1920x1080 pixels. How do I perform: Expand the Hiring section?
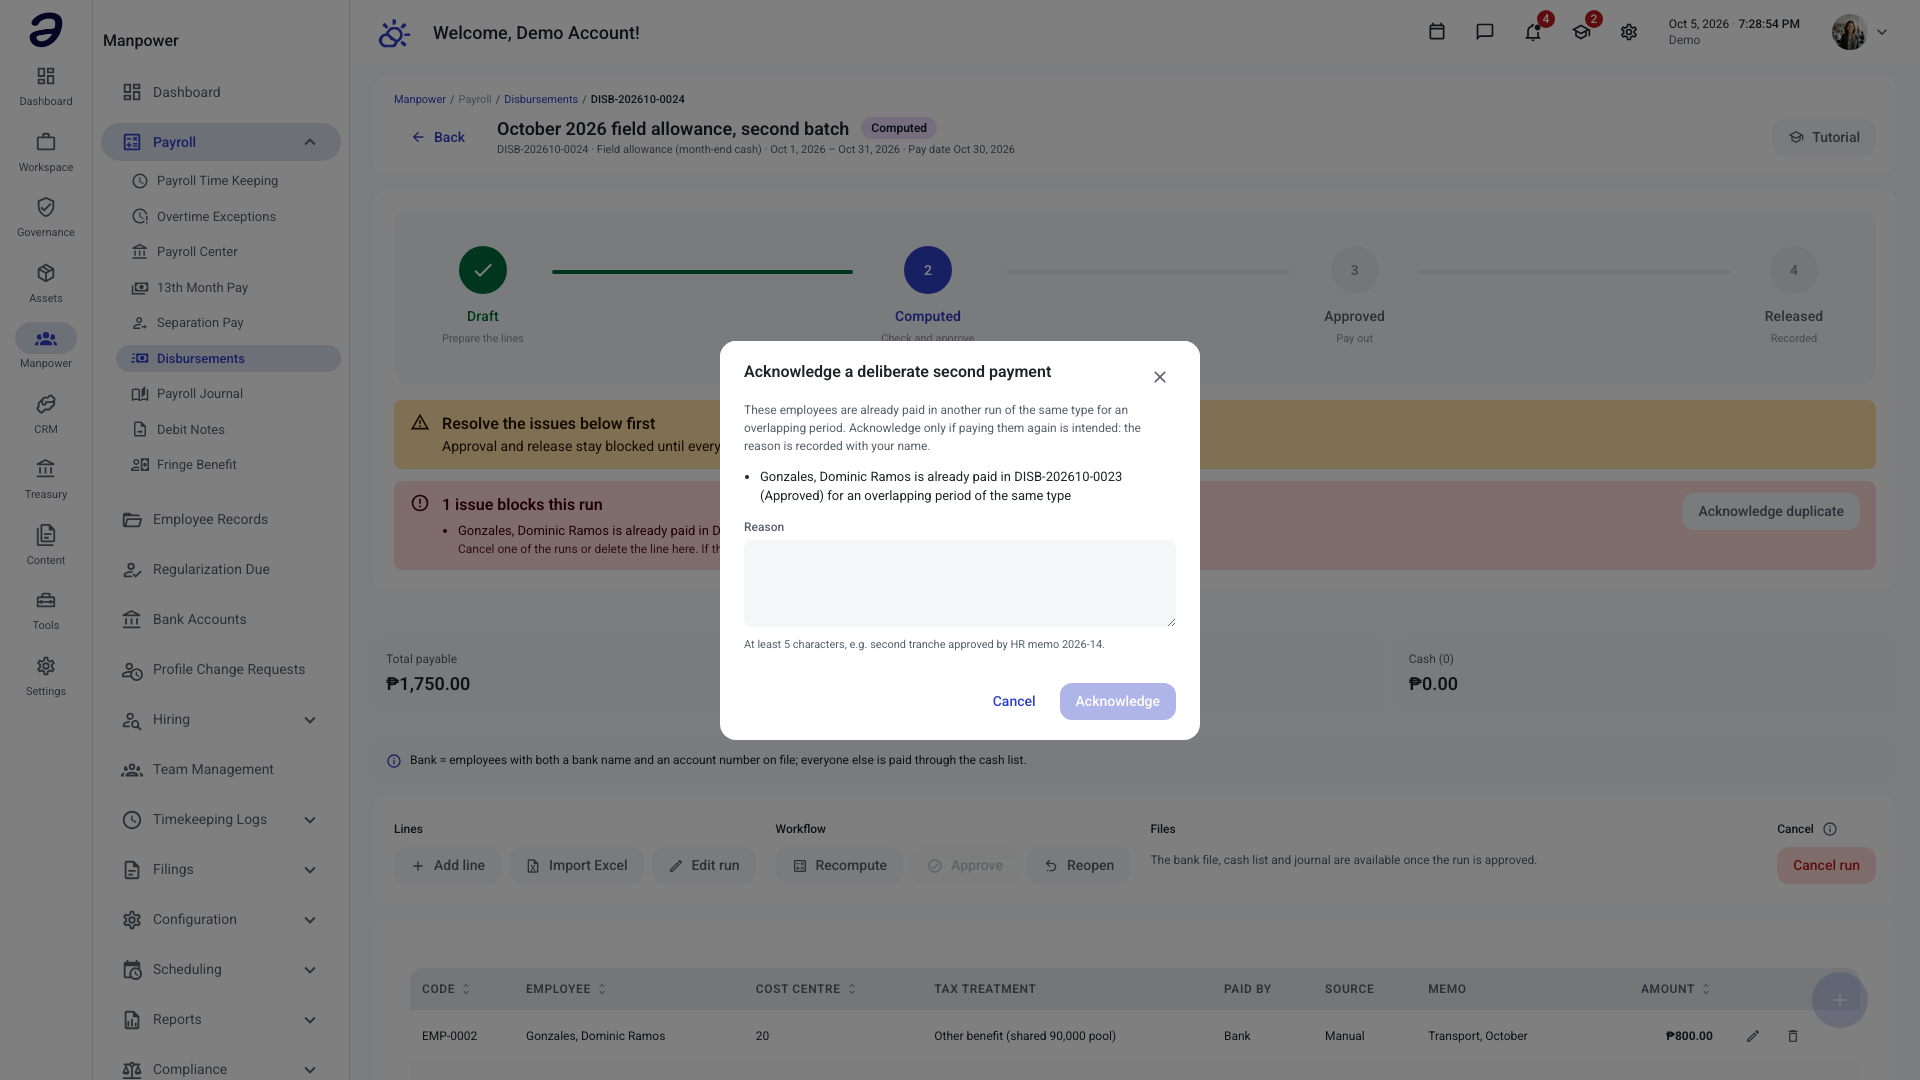[x=220, y=719]
